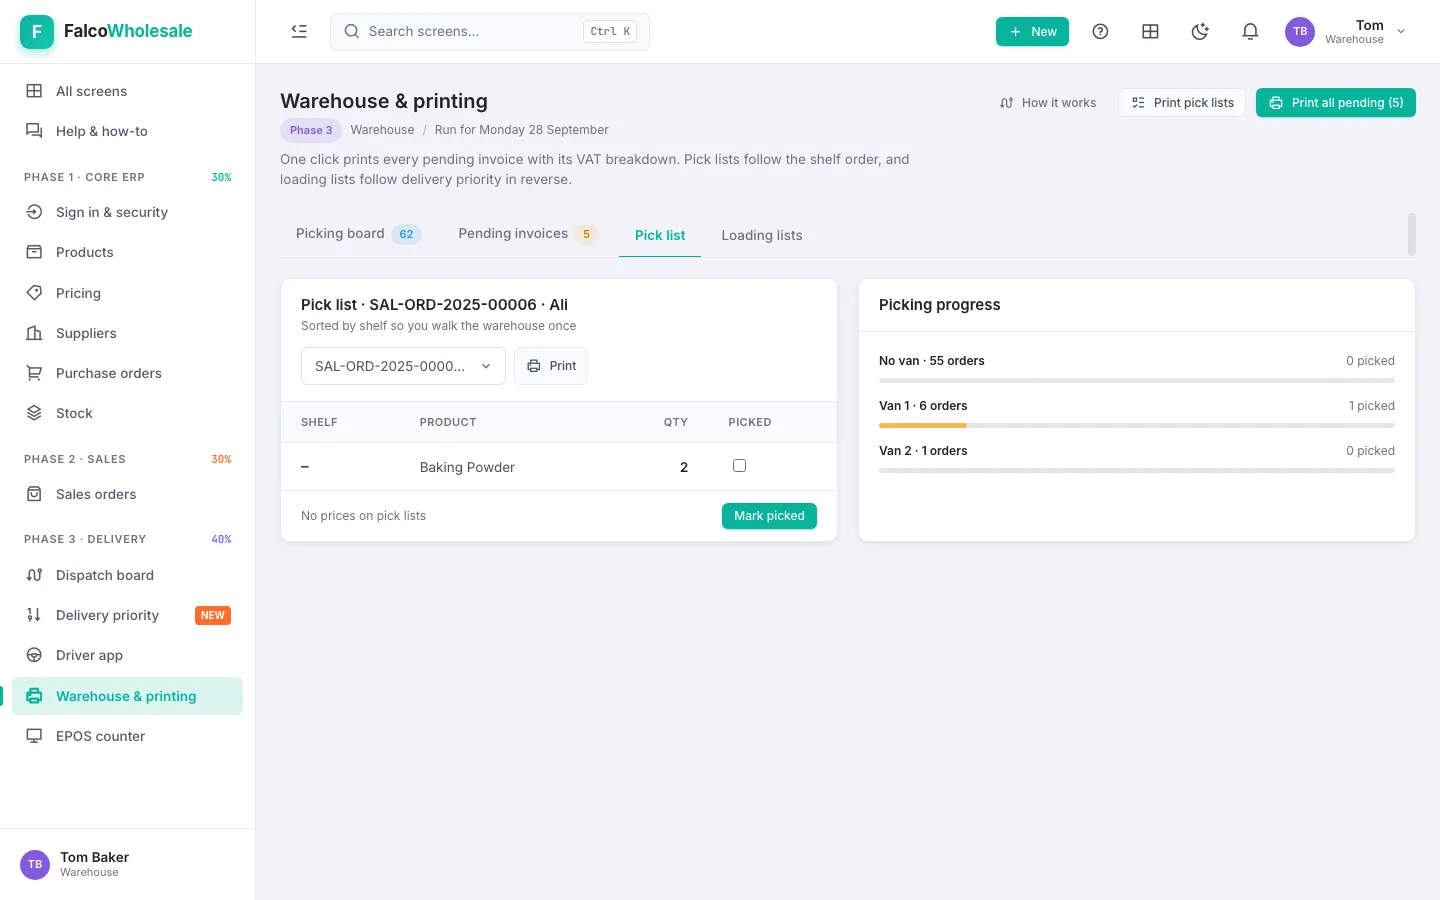1440x900 pixels.
Task: Open the help question mark icon
Action: 1100,31
